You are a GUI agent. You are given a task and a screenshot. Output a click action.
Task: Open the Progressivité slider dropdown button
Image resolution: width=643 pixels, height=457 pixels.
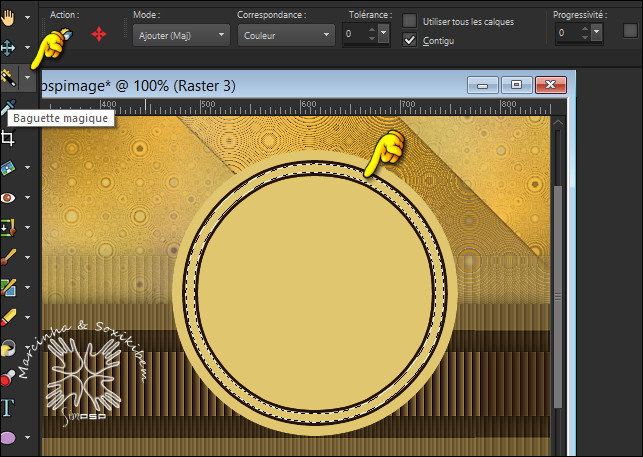click(597, 33)
